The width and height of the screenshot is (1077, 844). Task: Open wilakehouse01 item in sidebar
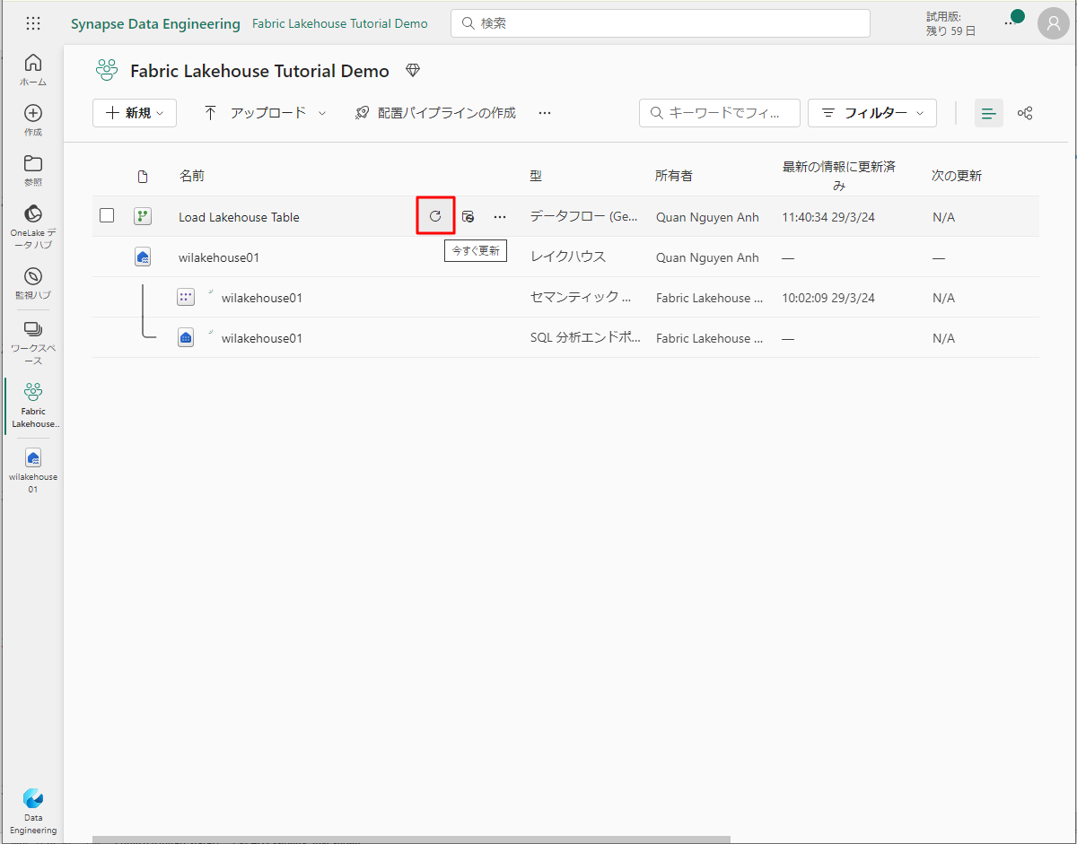point(33,470)
